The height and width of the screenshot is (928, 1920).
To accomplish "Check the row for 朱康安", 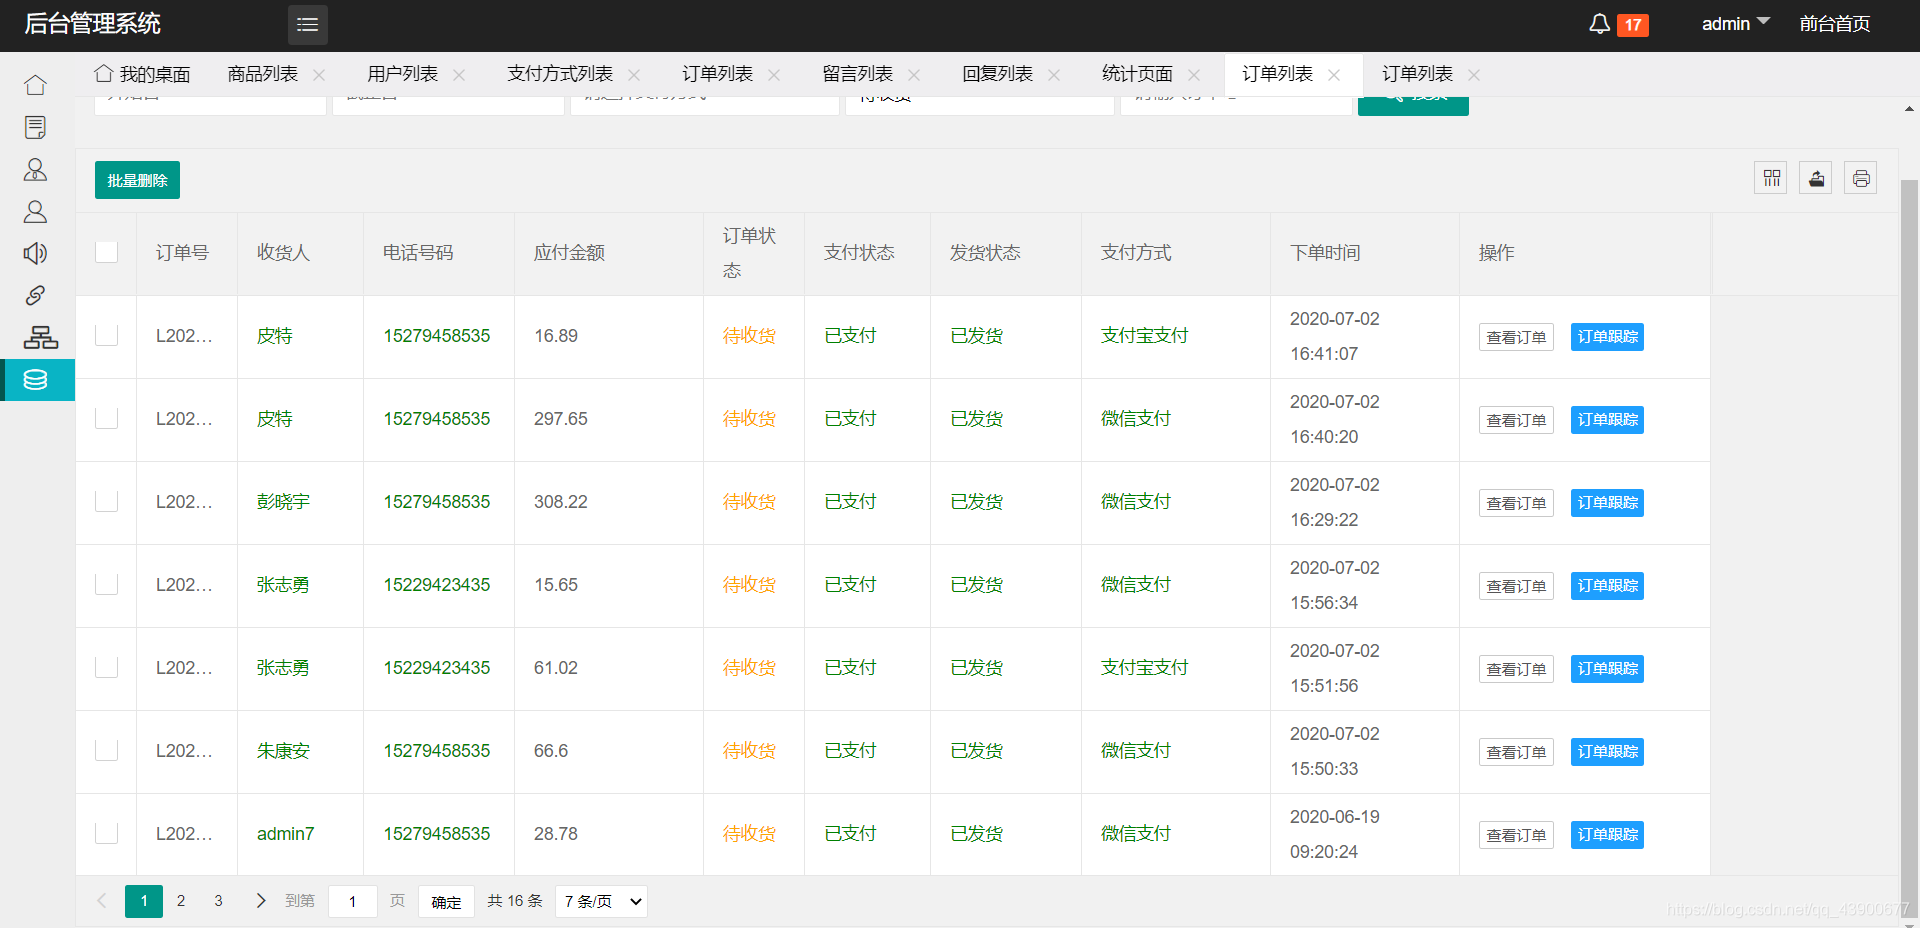I will [107, 750].
